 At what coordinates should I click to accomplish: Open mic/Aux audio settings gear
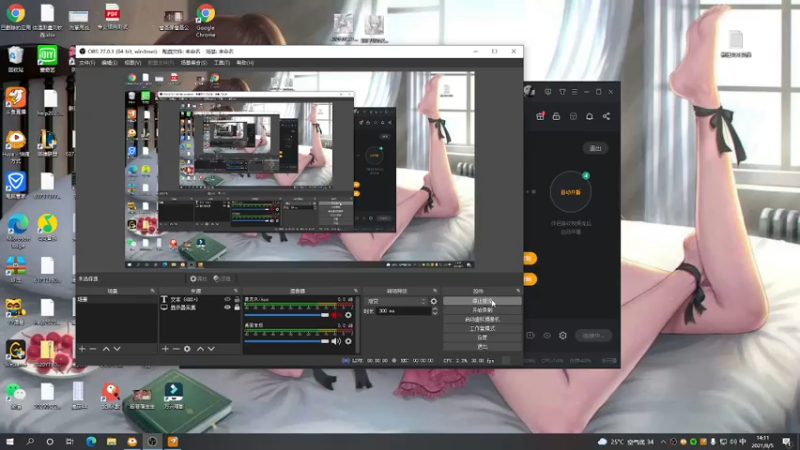(x=348, y=315)
